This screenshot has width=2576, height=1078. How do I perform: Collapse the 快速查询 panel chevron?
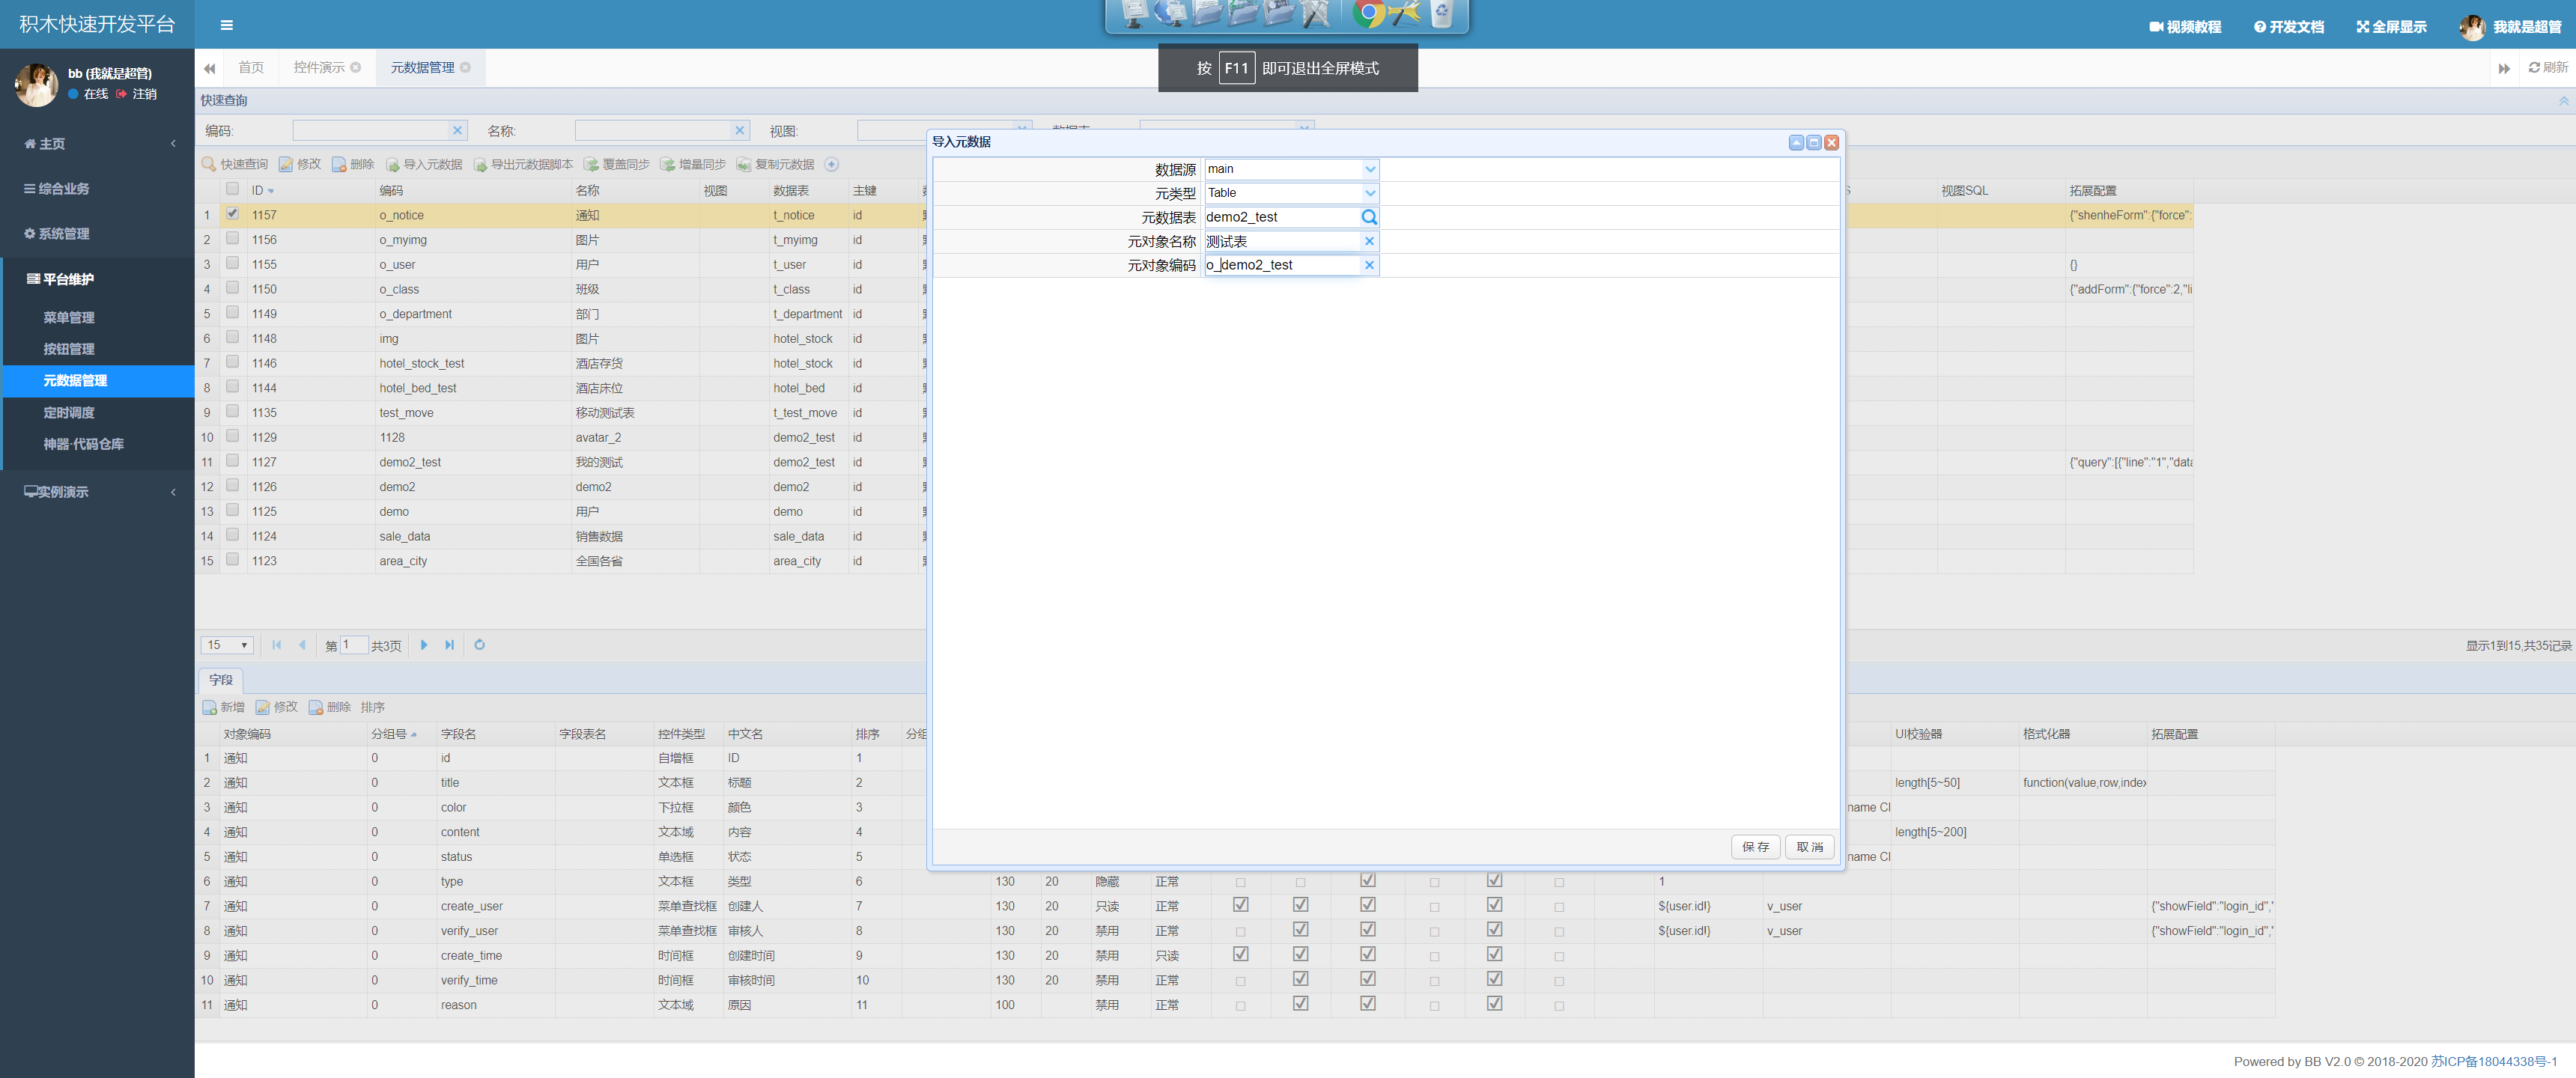click(x=2563, y=100)
